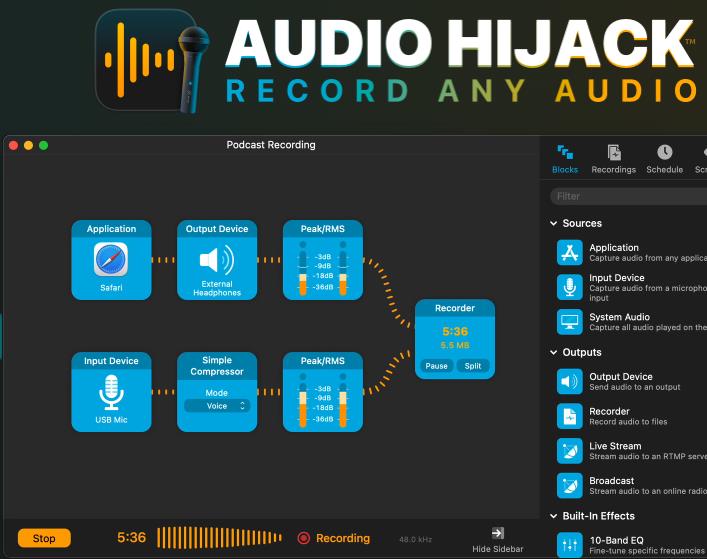Click the 5:36 time in the Recorder block
Viewport: 707px width, 559px height.
coord(455,331)
